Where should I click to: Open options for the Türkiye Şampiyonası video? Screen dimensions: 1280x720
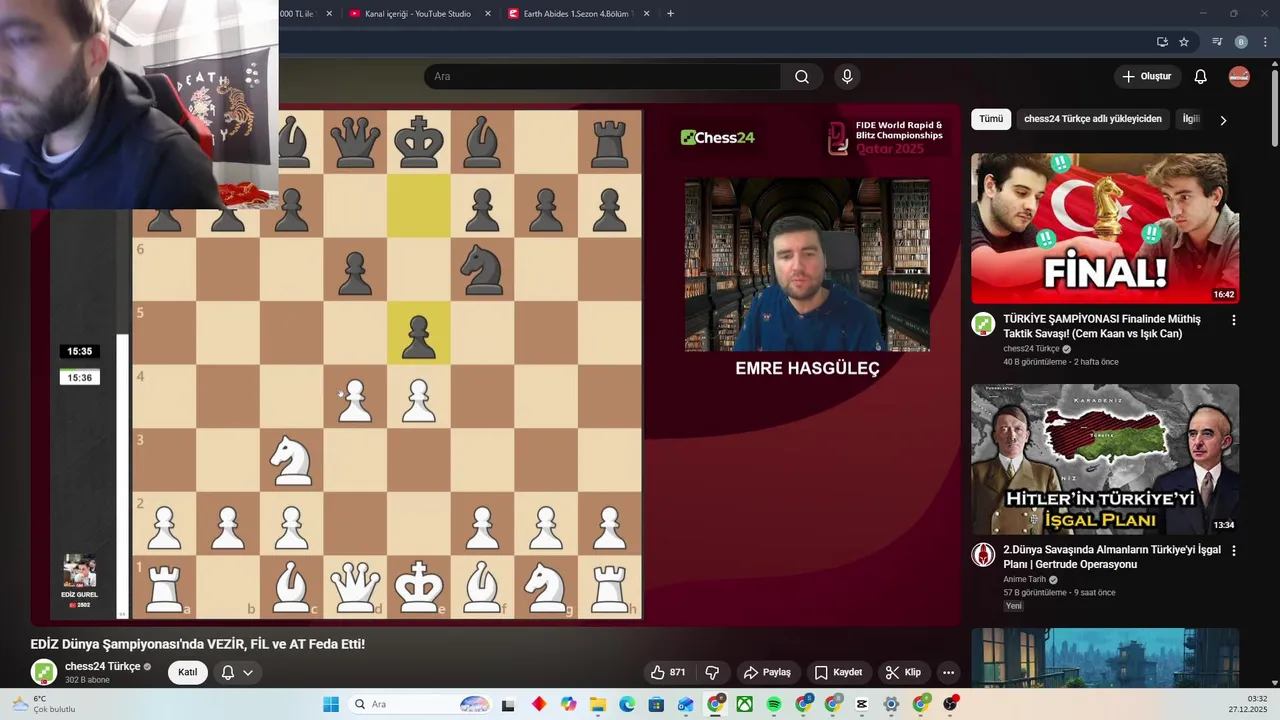point(1233,320)
